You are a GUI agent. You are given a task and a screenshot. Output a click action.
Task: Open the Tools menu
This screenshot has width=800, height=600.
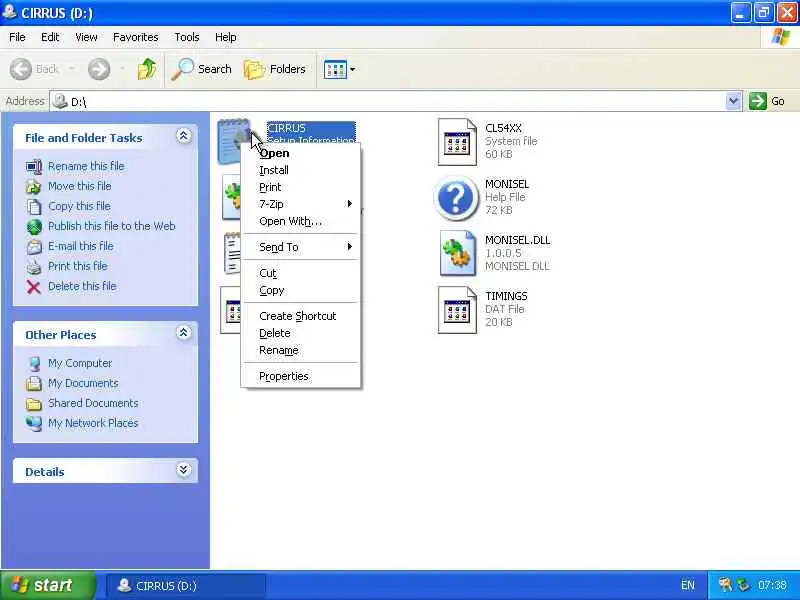[187, 37]
